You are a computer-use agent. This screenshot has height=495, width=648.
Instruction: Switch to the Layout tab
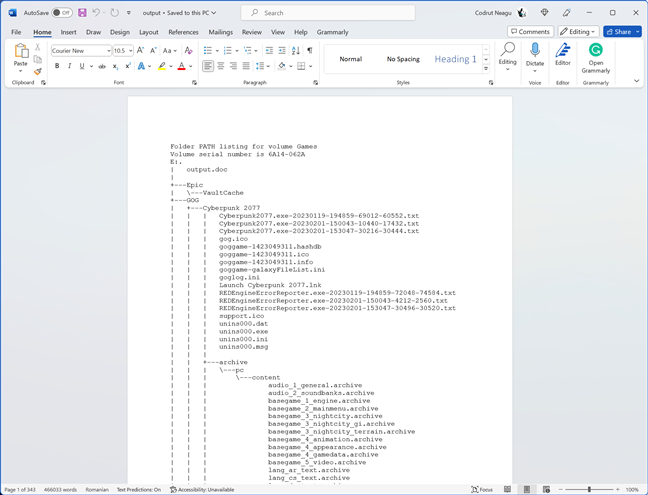[x=149, y=32]
